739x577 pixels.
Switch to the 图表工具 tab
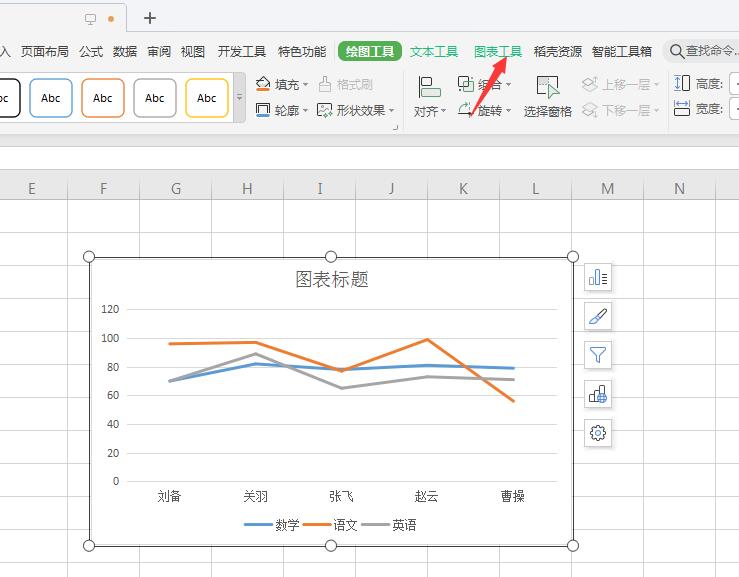498,51
